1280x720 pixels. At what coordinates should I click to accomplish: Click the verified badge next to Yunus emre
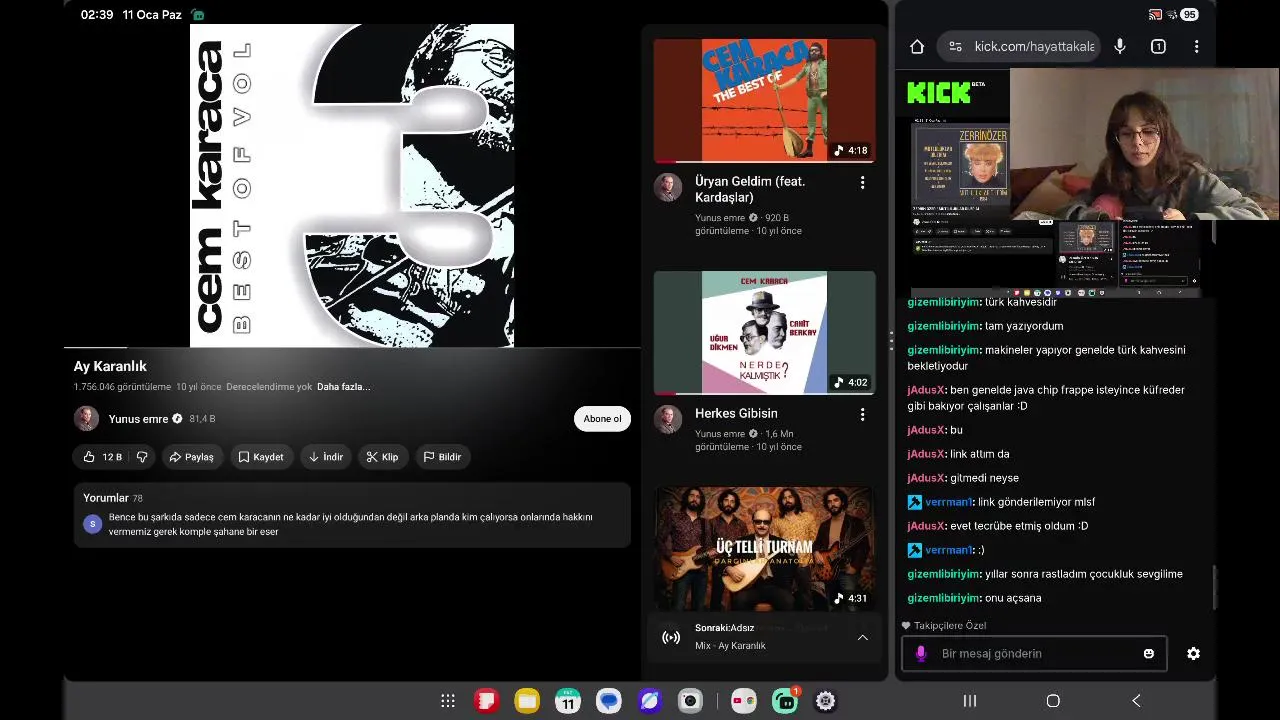(177, 419)
